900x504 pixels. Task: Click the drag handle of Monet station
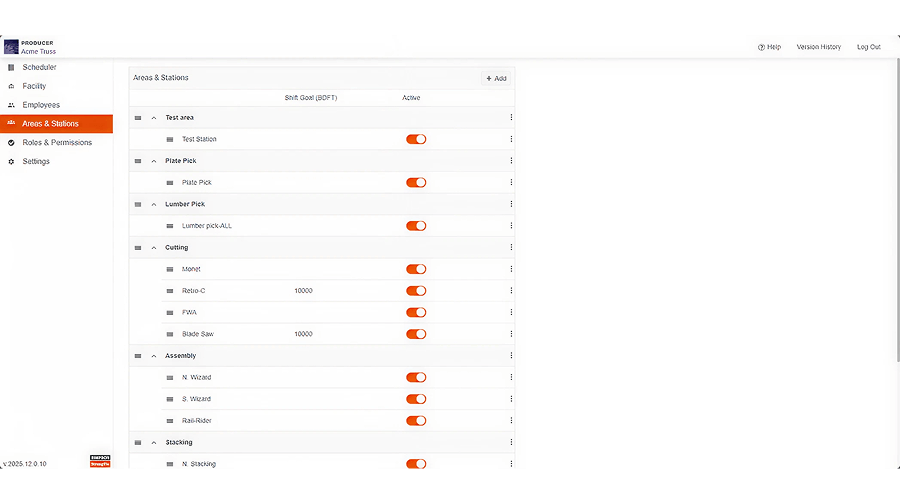[170, 269]
